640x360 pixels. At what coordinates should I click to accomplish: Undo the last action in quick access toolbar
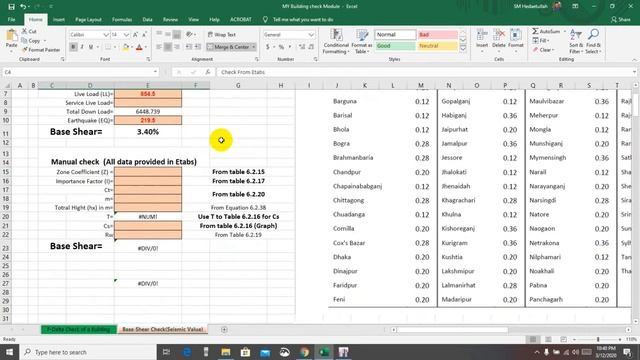coord(23,7)
